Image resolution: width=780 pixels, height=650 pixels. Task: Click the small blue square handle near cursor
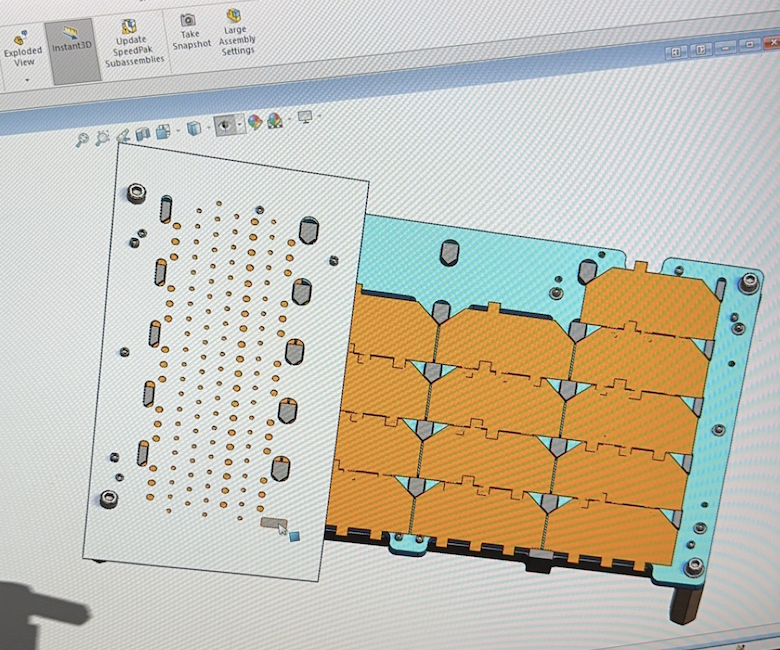click(294, 536)
